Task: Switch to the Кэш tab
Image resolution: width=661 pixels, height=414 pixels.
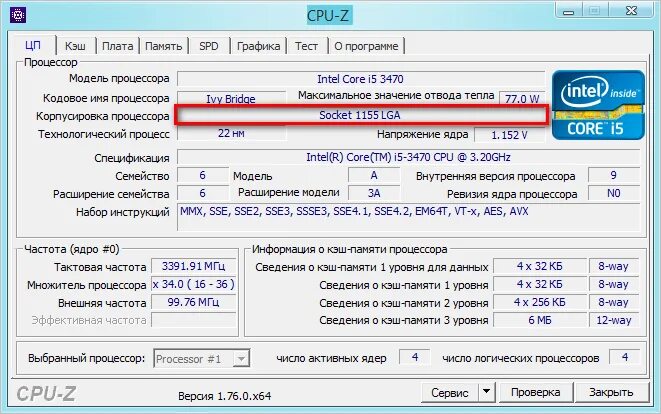Action: tap(75, 46)
